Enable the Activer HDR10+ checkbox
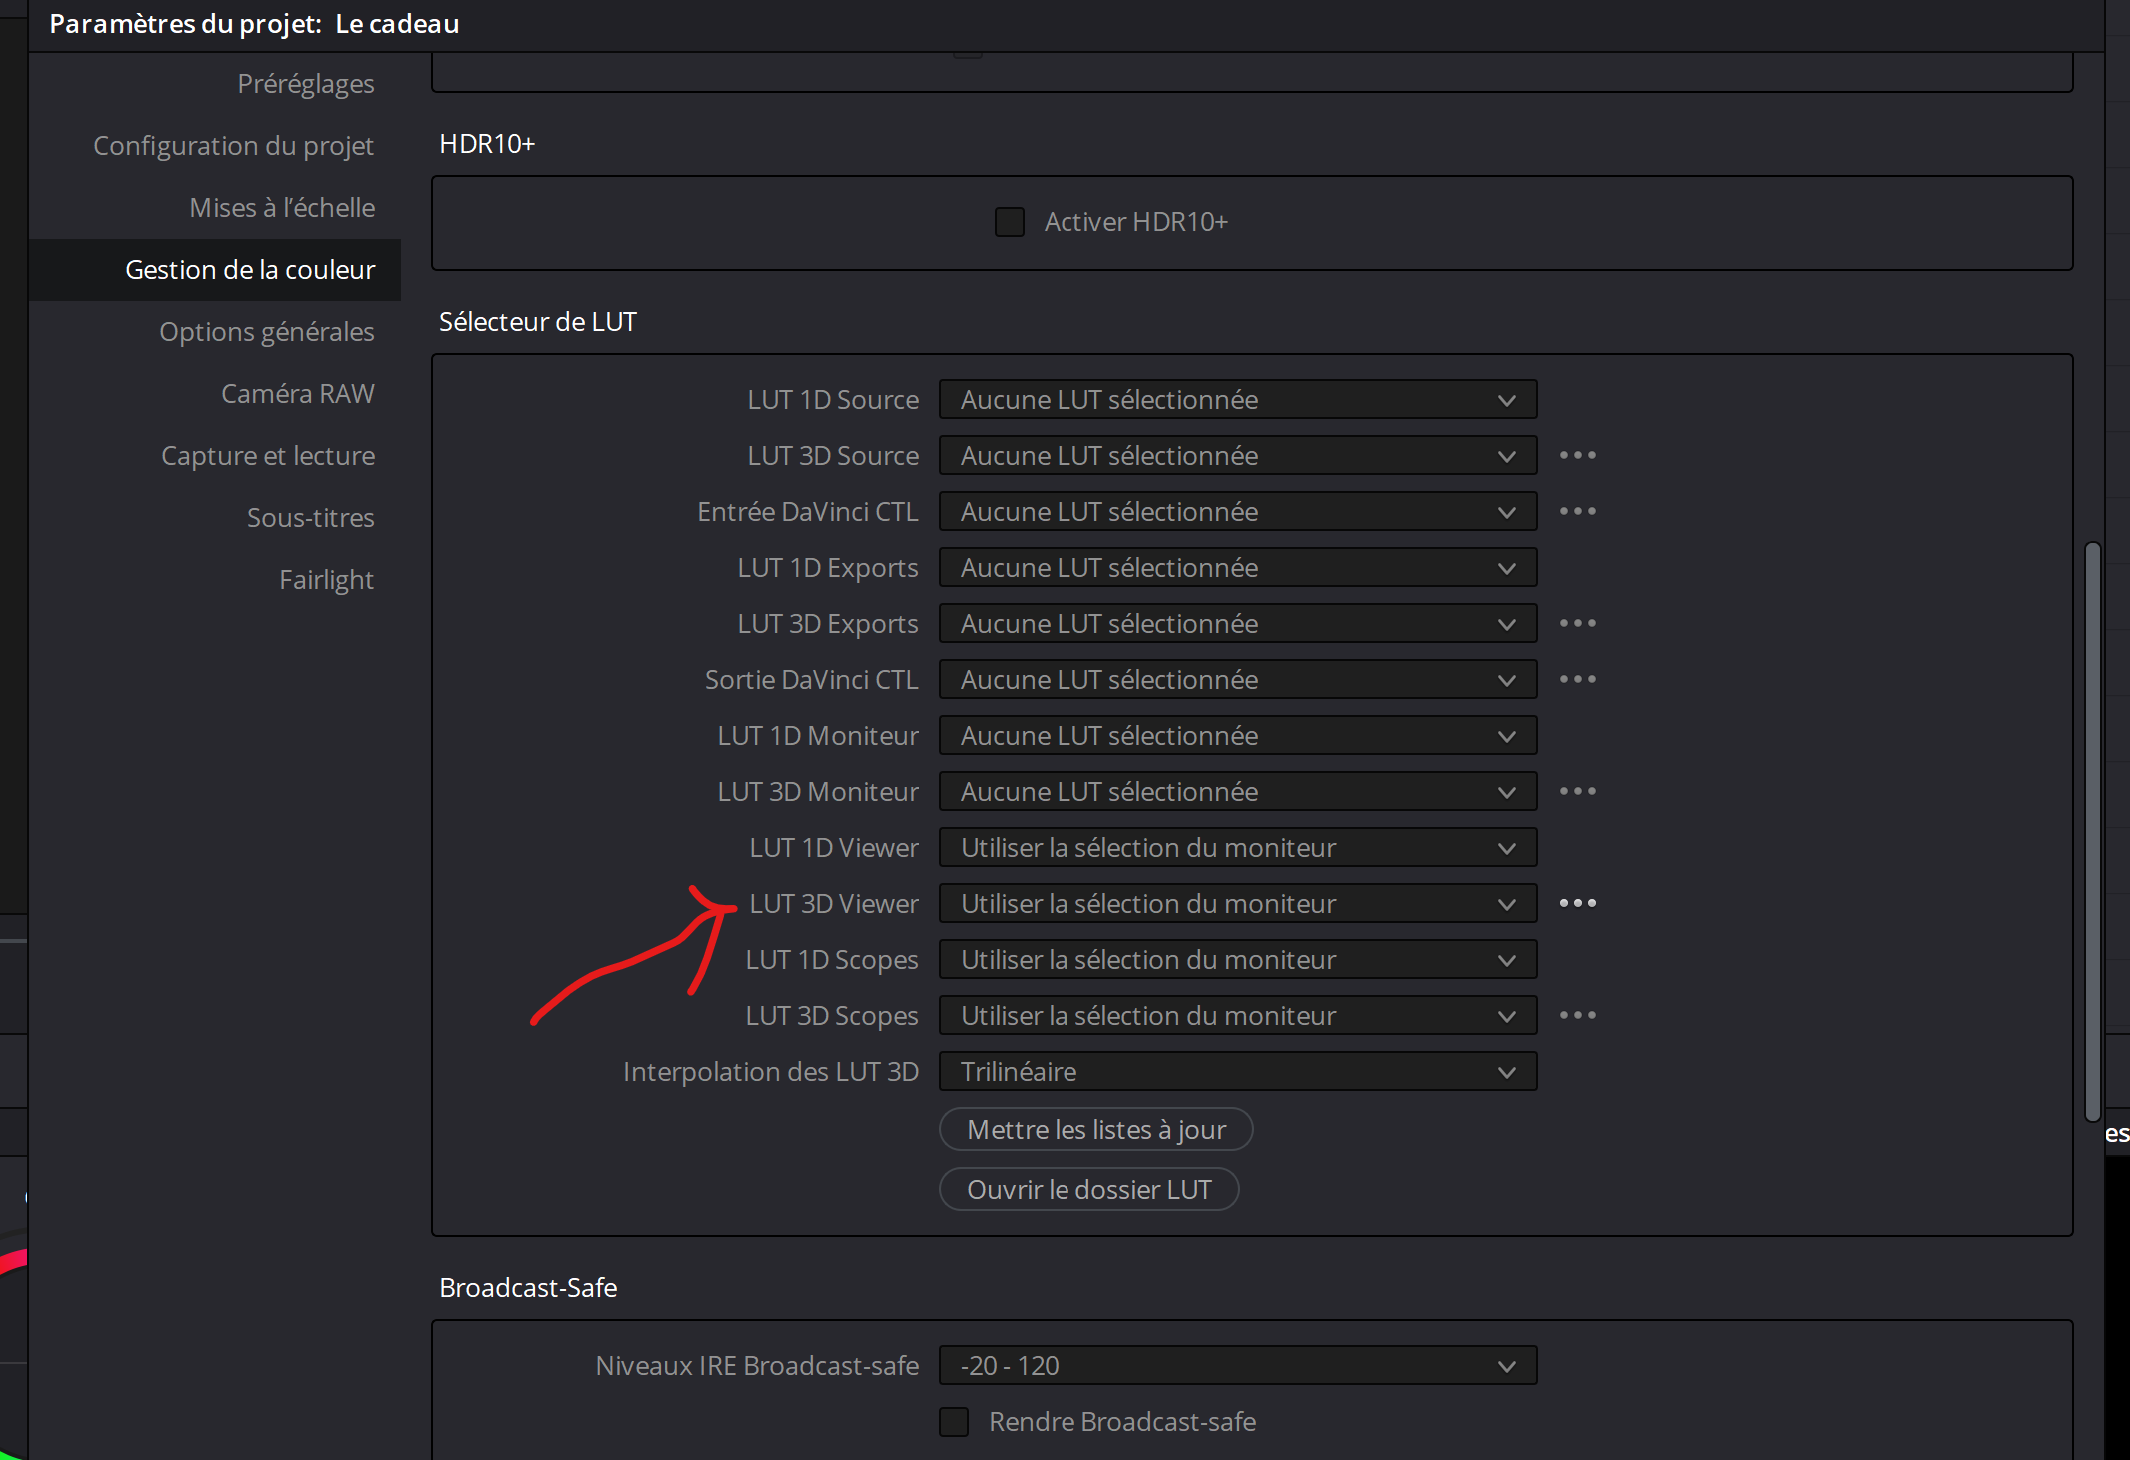The height and width of the screenshot is (1460, 2130). pyautogui.click(x=1009, y=222)
